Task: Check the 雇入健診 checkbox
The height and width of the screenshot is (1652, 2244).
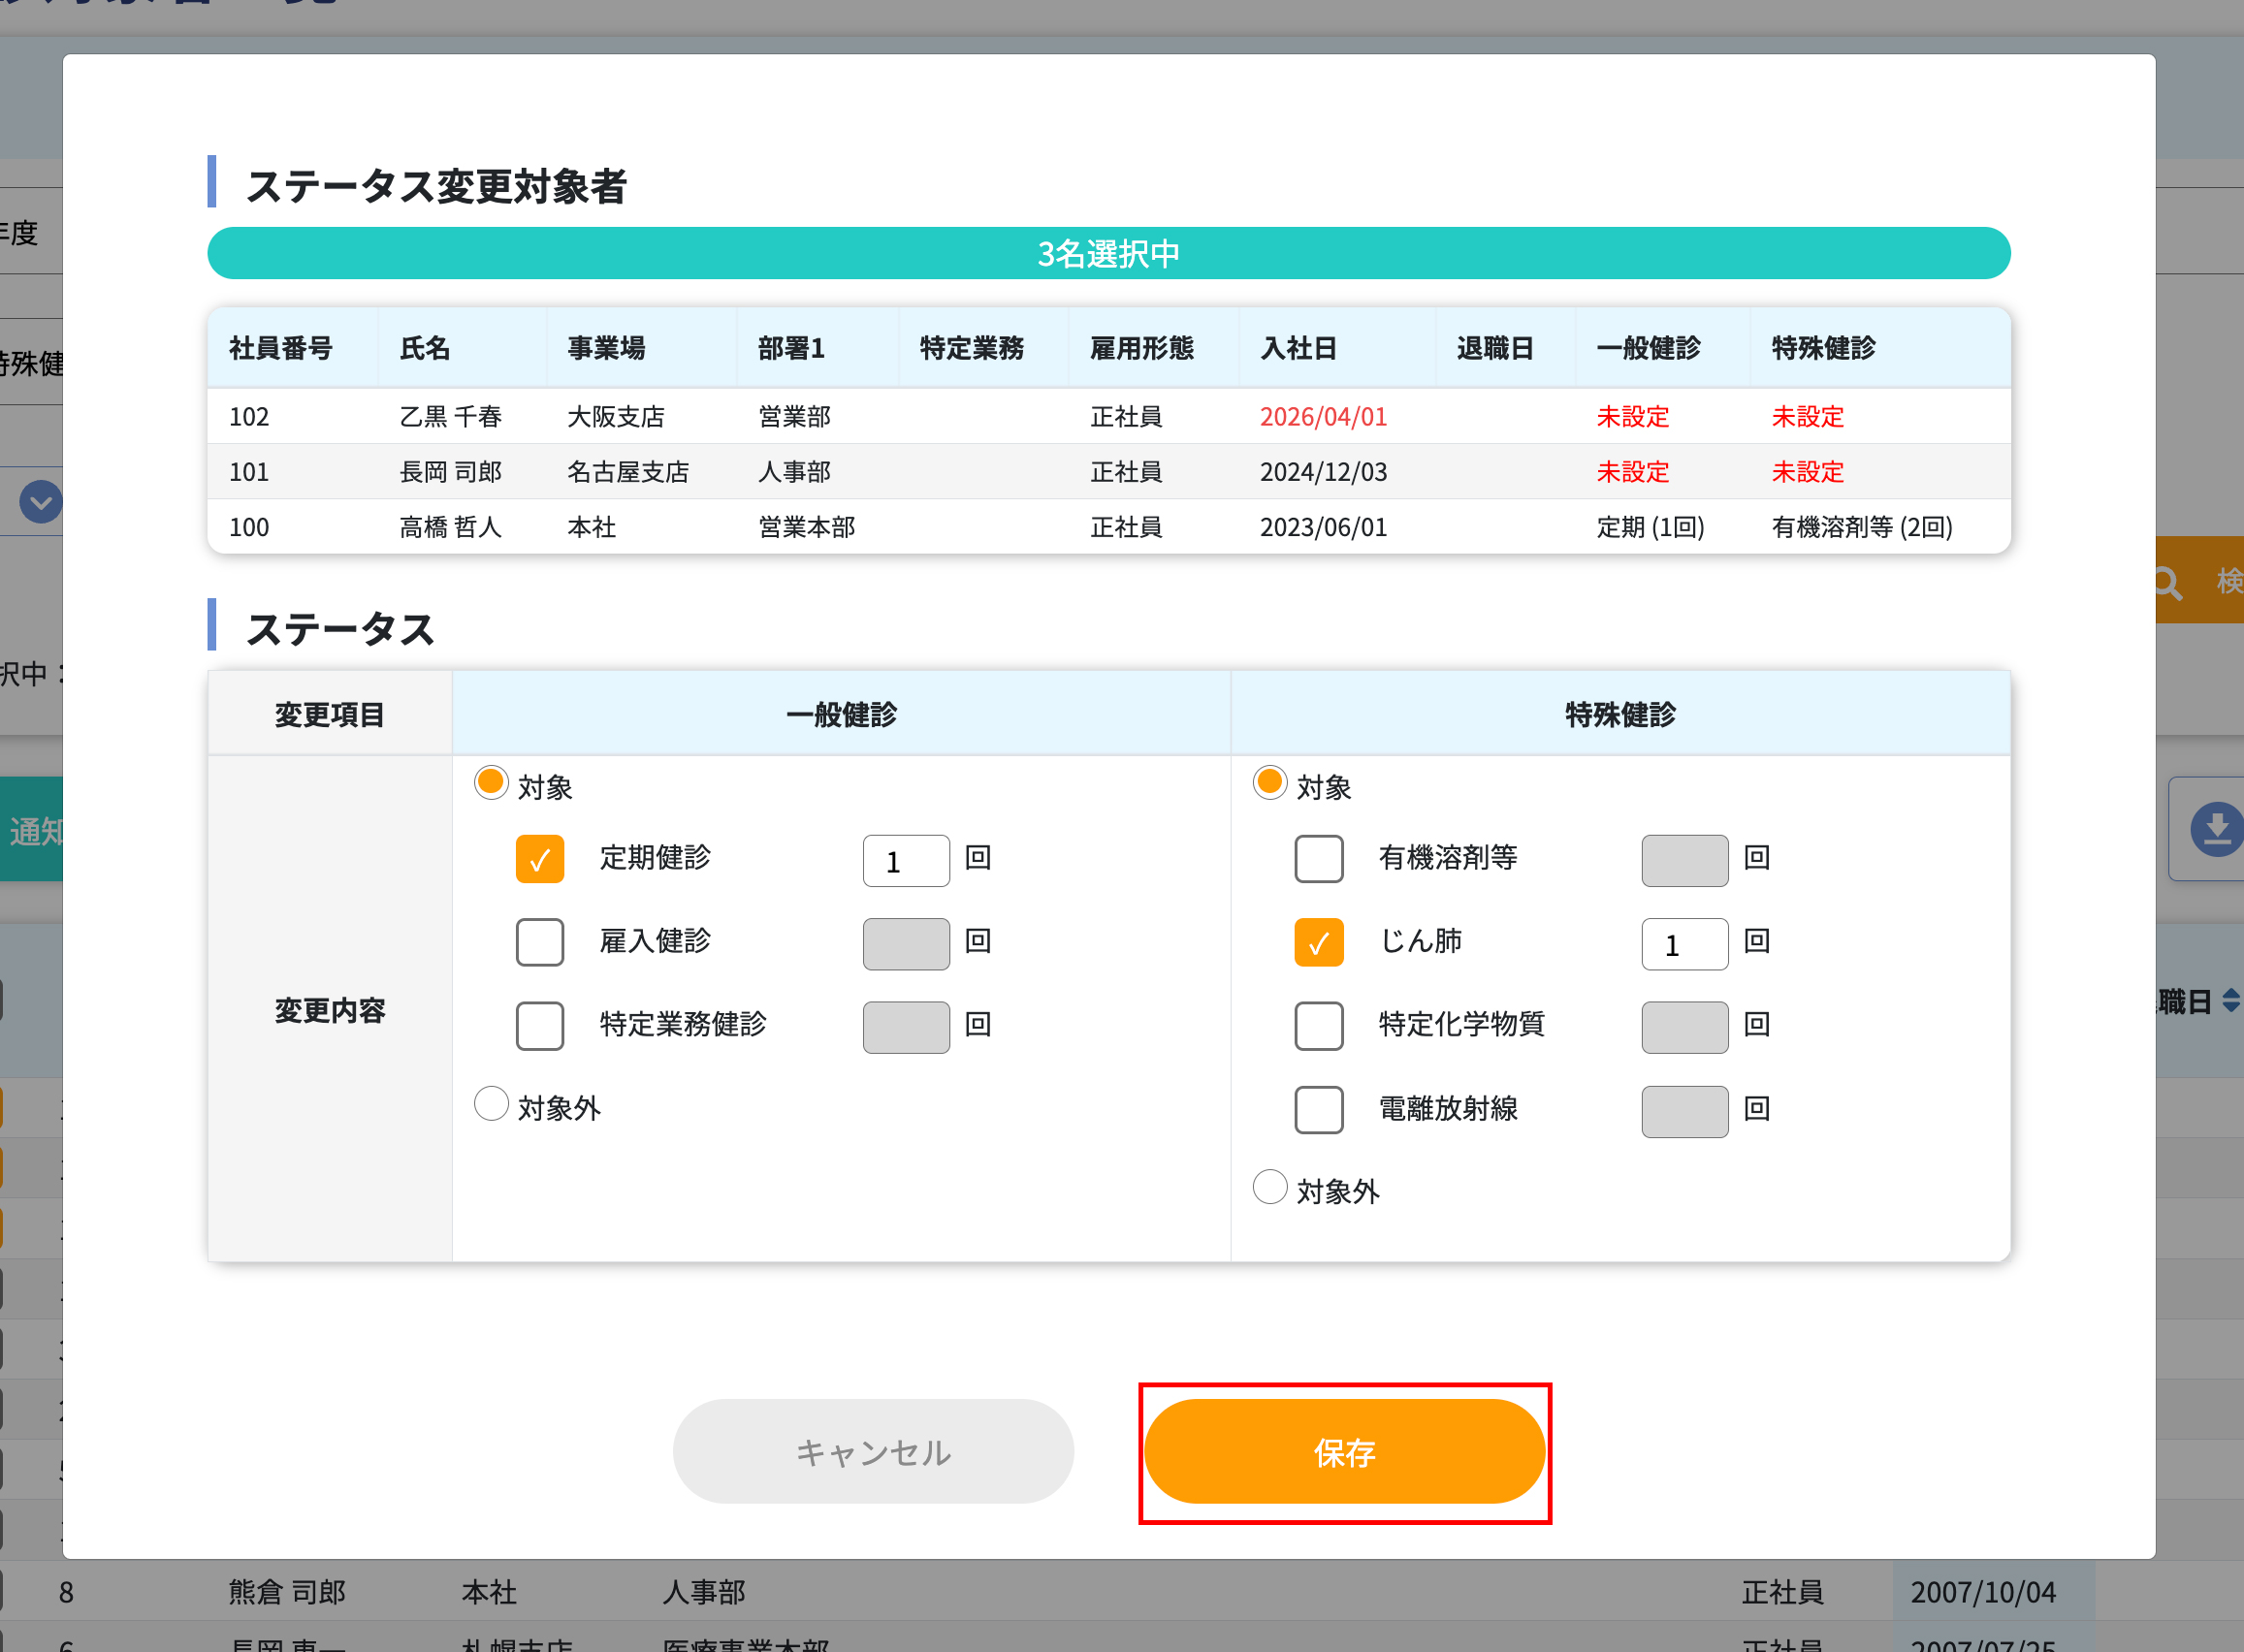Action: pos(540,942)
